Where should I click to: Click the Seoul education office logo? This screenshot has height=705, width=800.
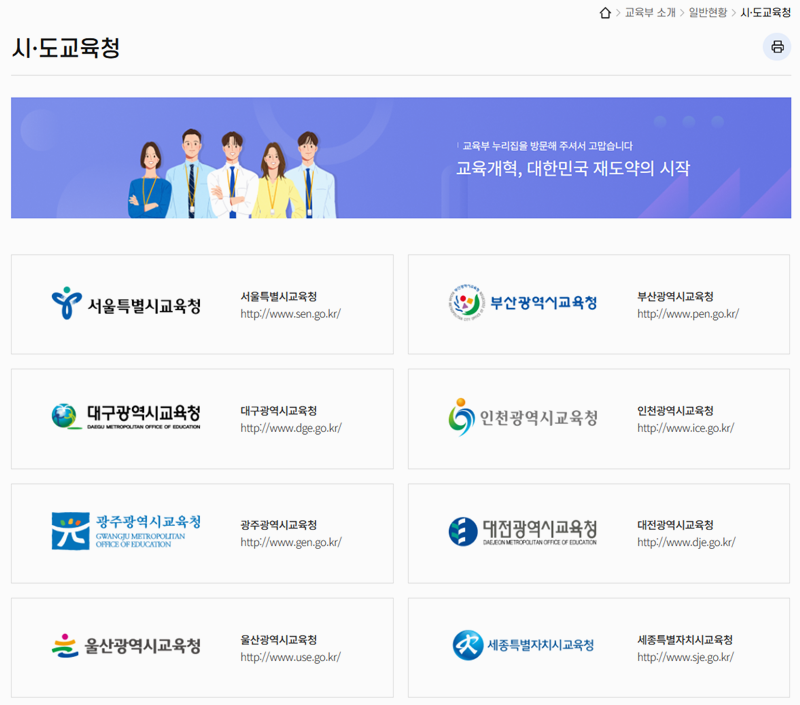tap(126, 304)
